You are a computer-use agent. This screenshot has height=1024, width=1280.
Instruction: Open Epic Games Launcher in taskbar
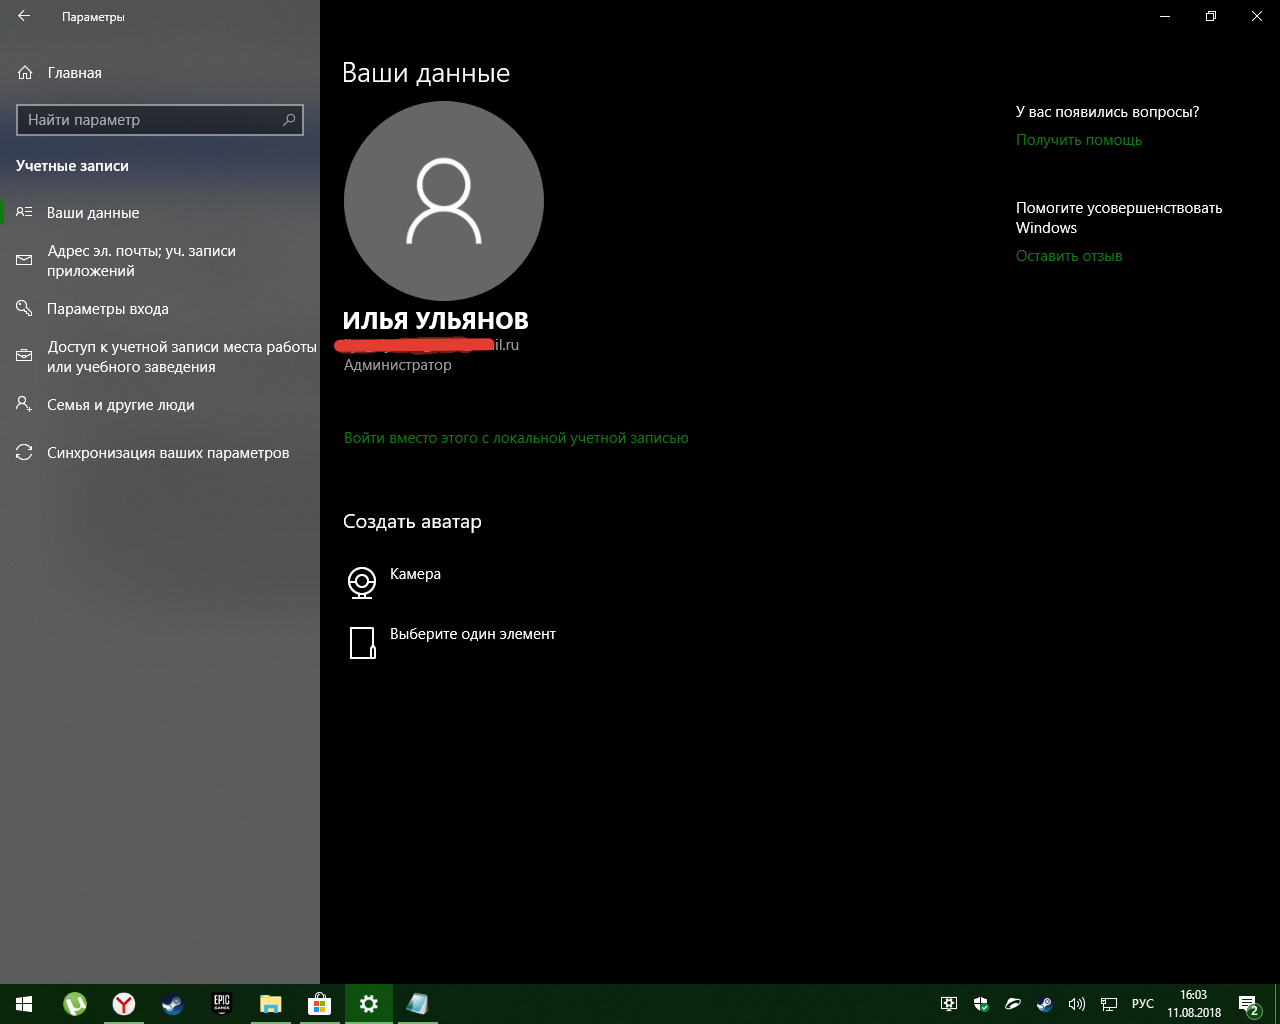(221, 1004)
